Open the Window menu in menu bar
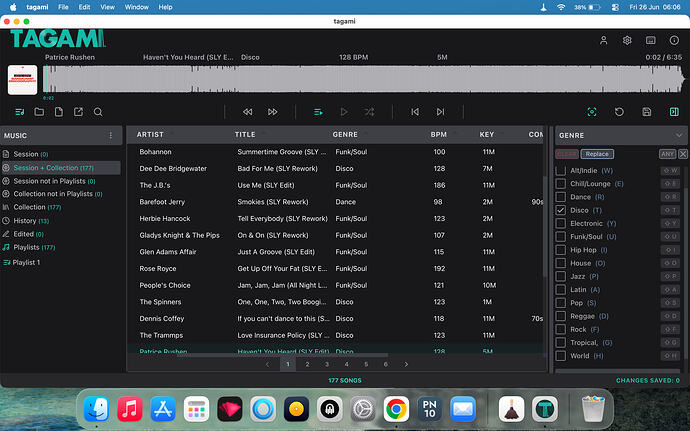690x431 pixels. tap(136, 7)
